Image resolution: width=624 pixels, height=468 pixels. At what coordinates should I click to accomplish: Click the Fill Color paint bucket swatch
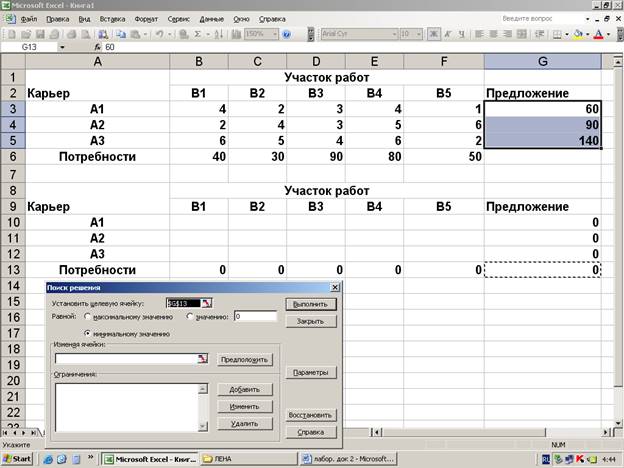coord(578,35)
